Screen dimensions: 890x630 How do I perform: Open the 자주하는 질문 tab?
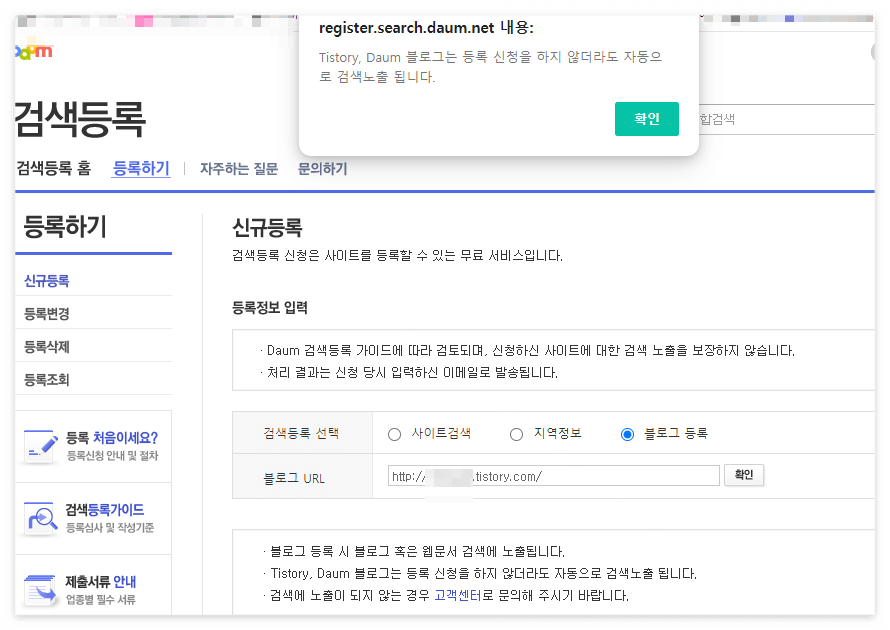(239, 168)
